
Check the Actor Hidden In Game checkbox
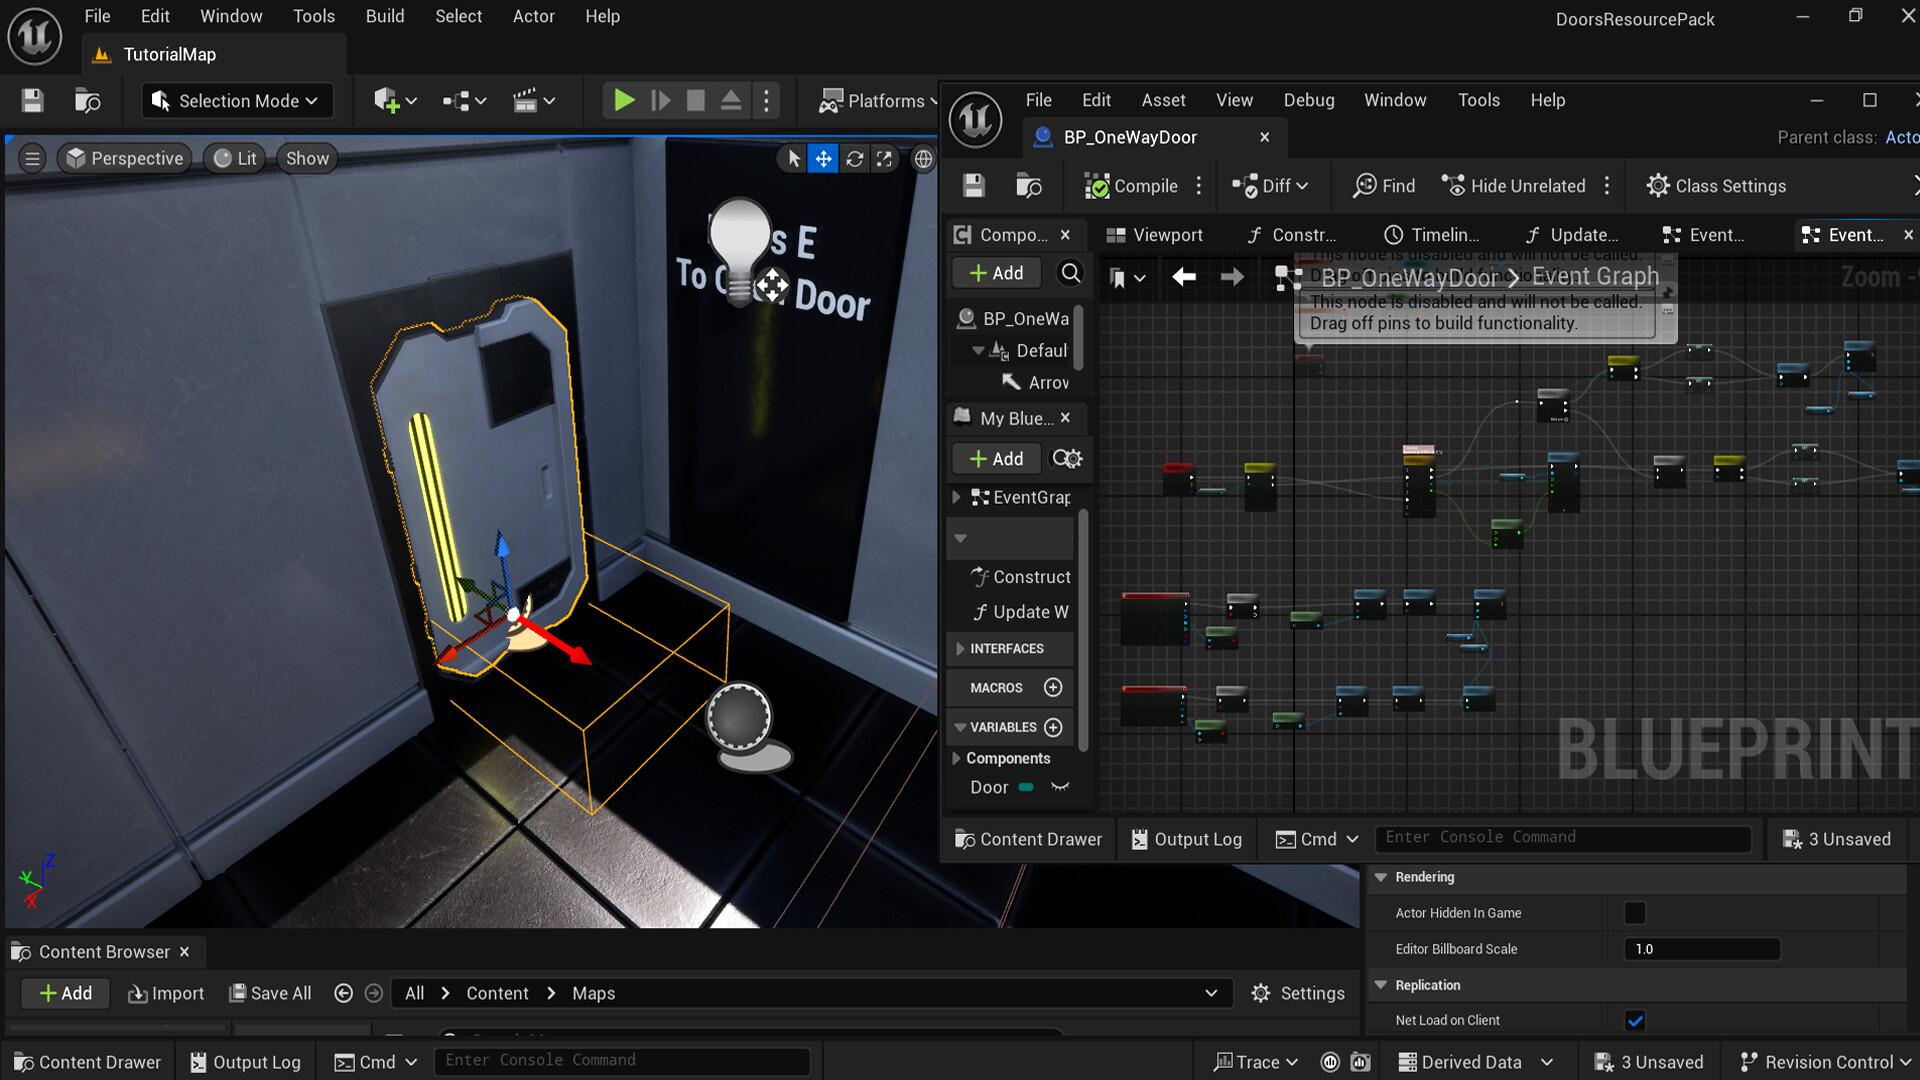pos(1635,912)
